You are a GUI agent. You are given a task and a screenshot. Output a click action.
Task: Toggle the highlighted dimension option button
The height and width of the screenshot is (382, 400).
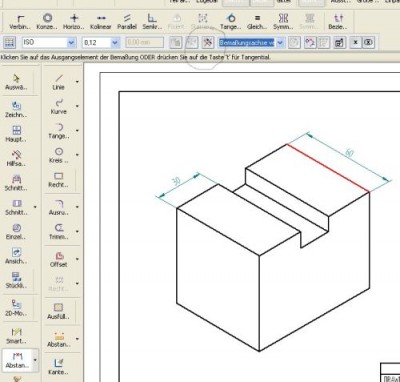click(207, 42)
